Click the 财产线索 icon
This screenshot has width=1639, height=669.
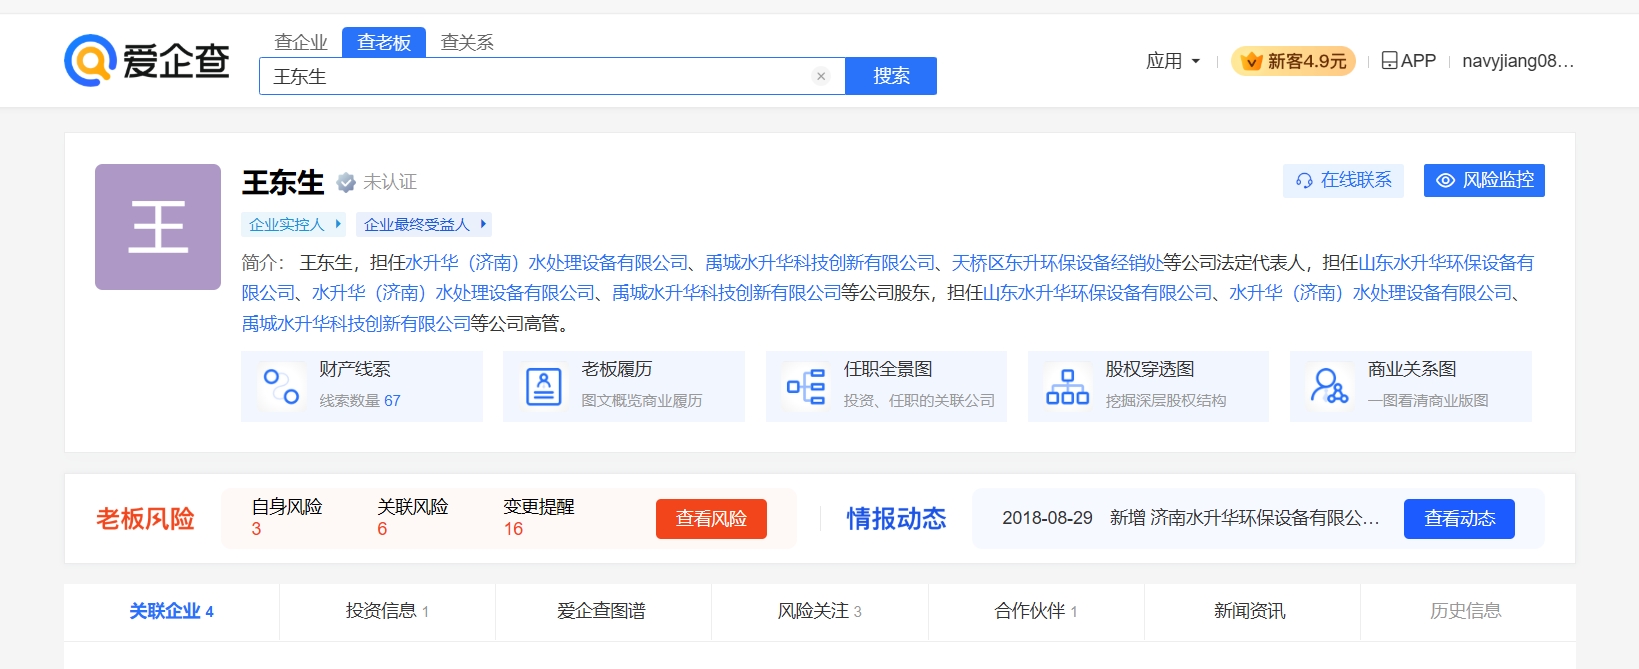pos(281,386)
